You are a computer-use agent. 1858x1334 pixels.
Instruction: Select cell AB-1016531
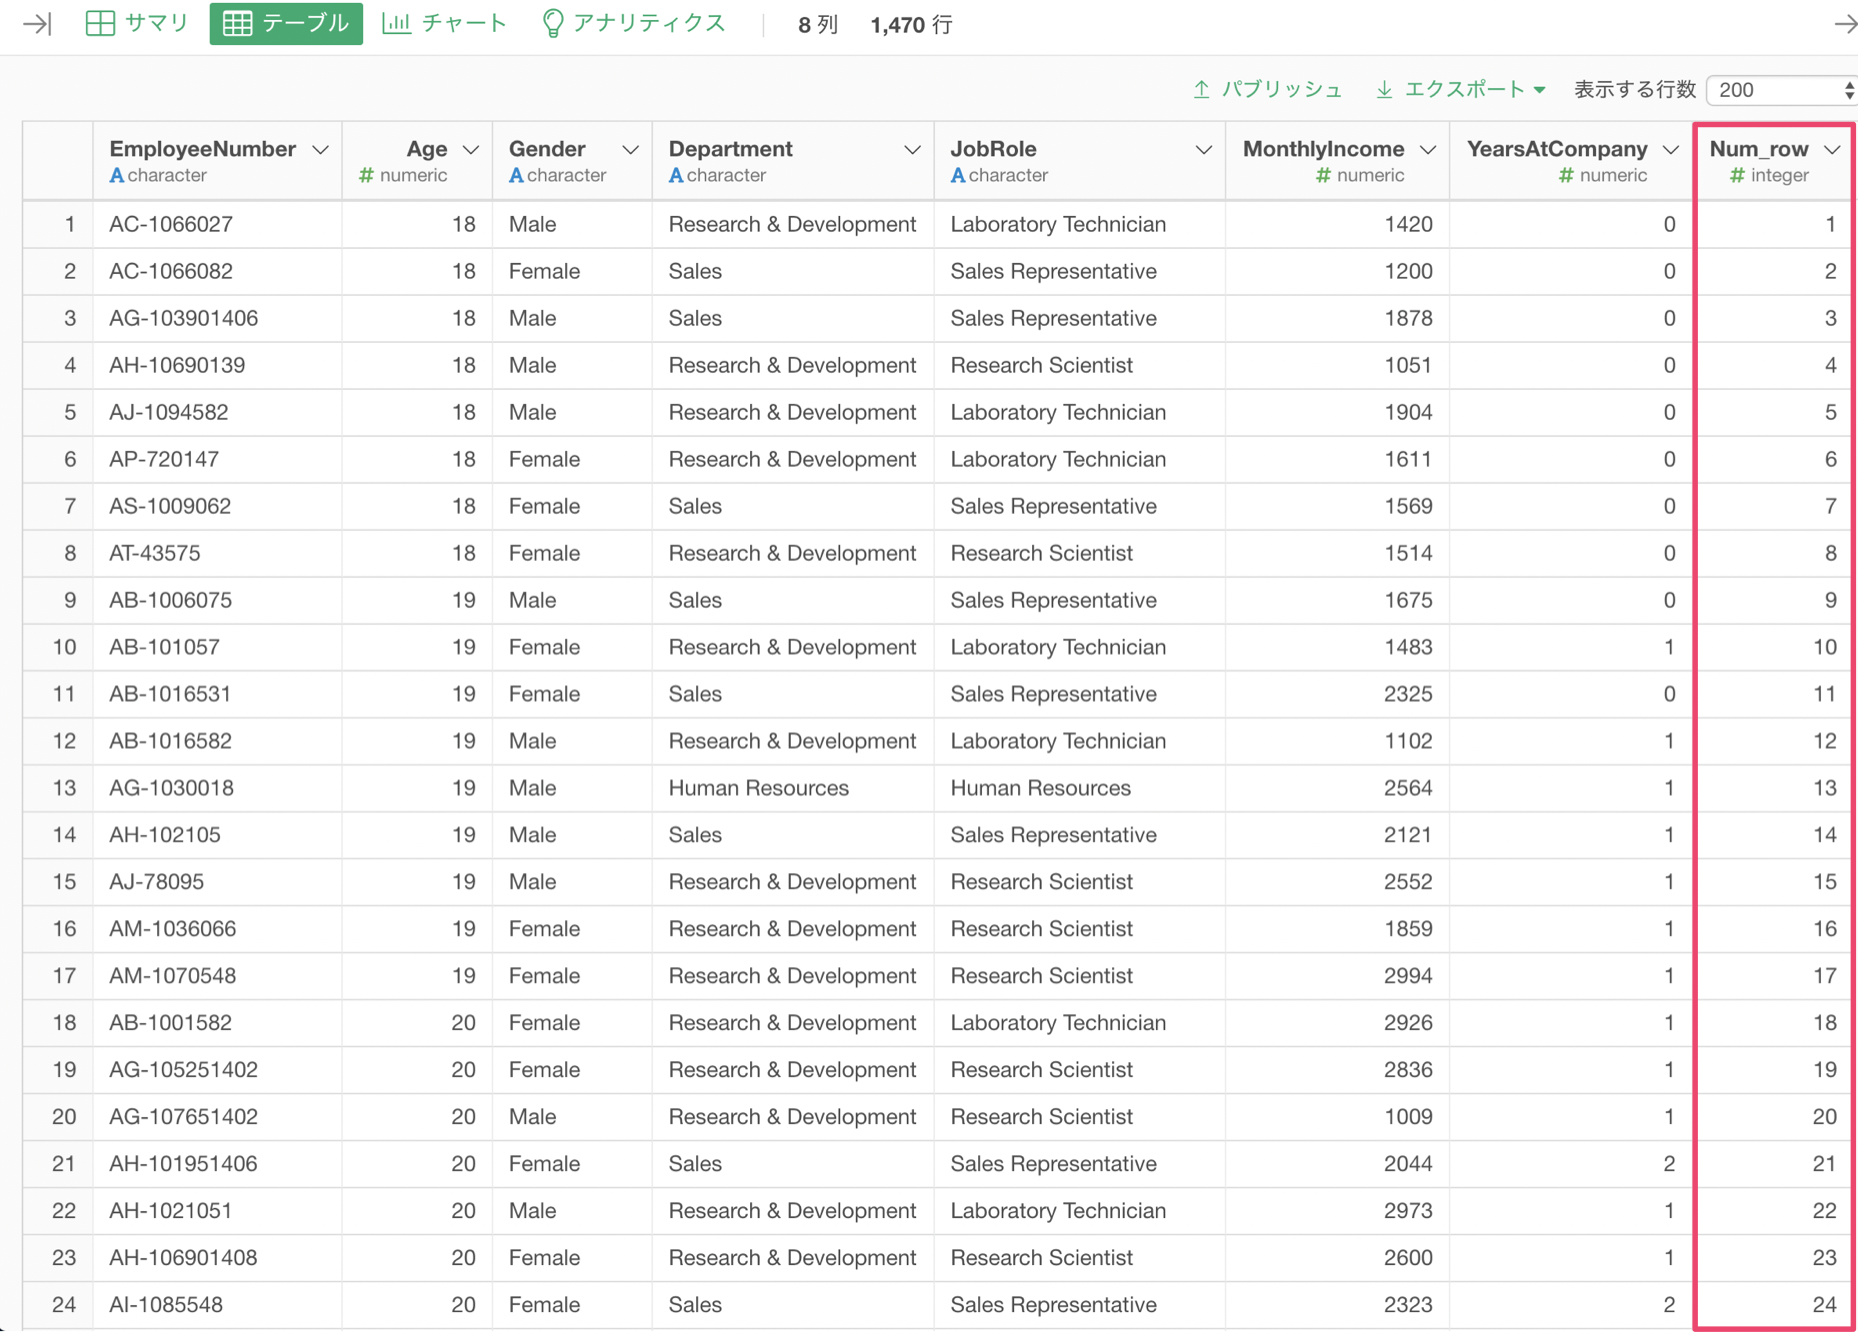[x=217, y=694]
